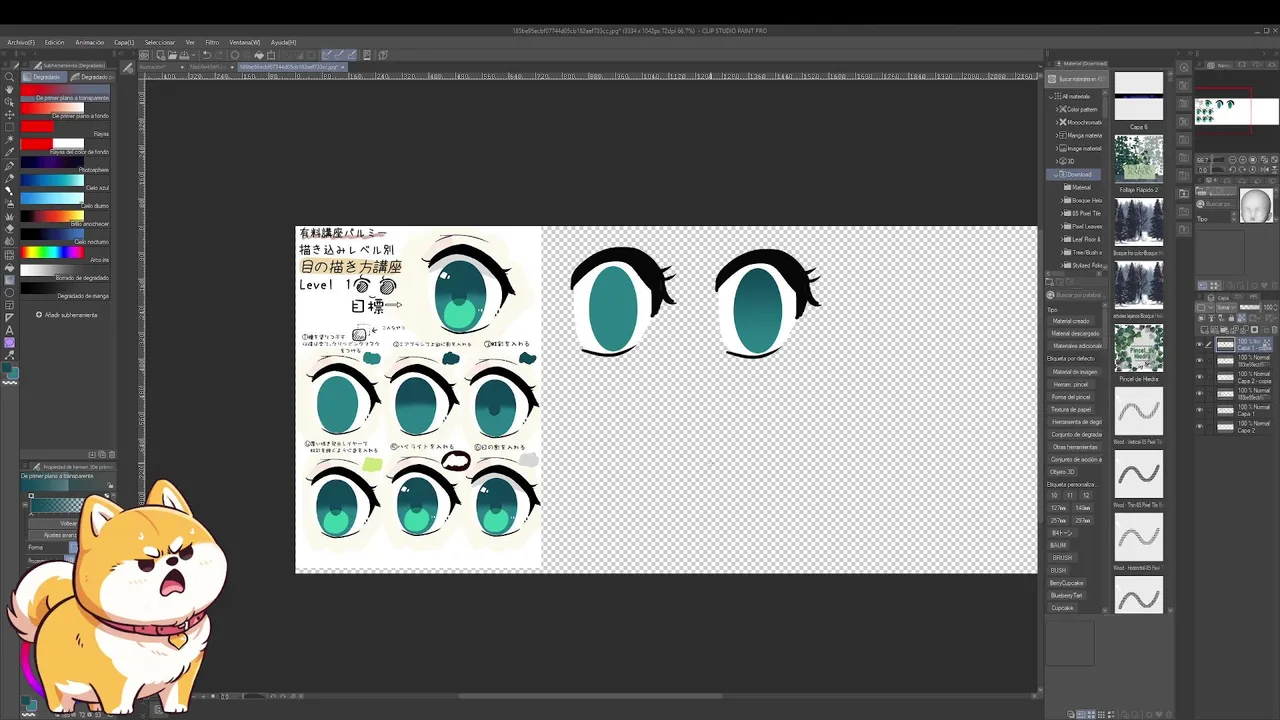
Task: Select the Figure ellipse tool
Action: coord(10,292)
